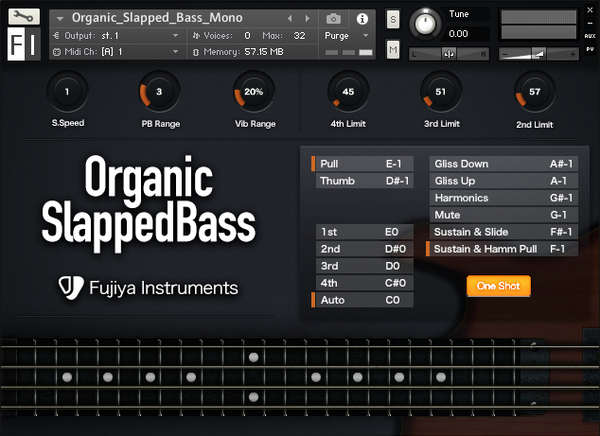Image resolution: width=600 pixels, height=436 pixels.
Task: Click the Fujiya Instruments FI logo thumbnail
Action: point(24,44)
